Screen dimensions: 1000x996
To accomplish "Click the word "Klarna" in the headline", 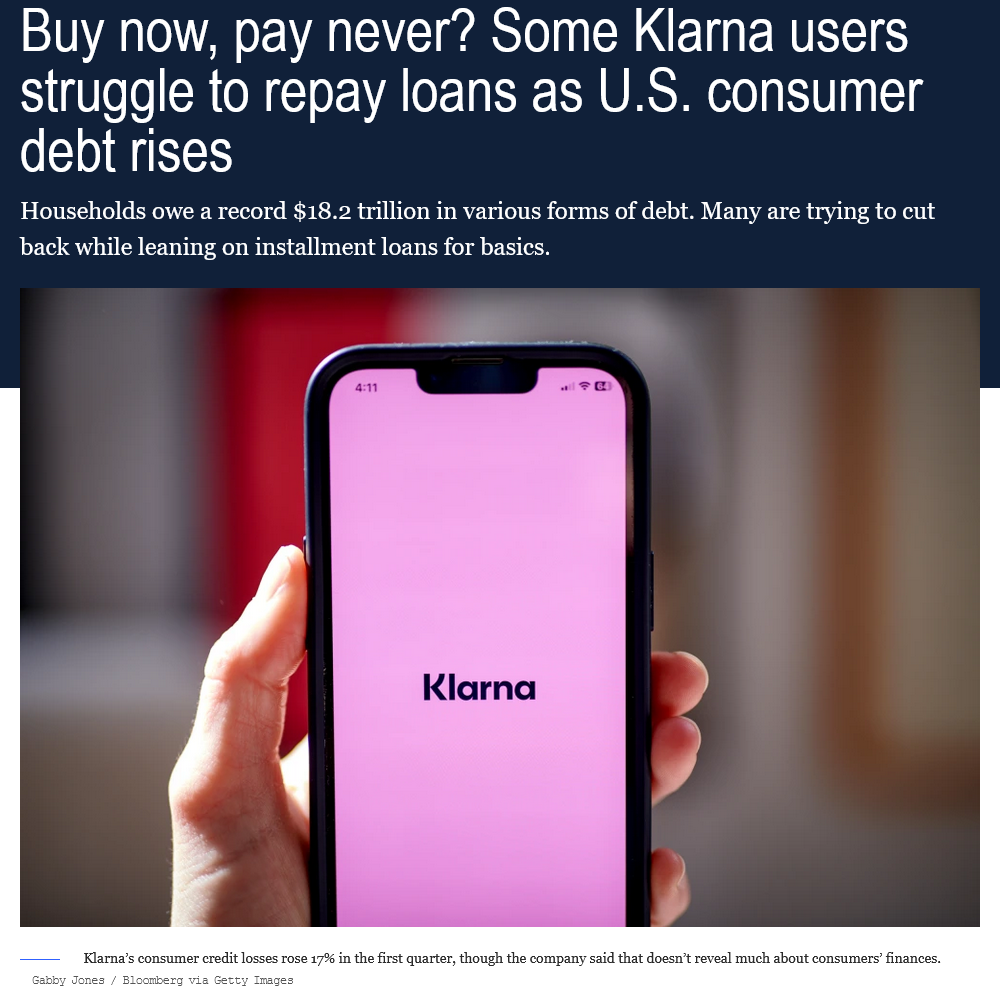I will [703, 32].
